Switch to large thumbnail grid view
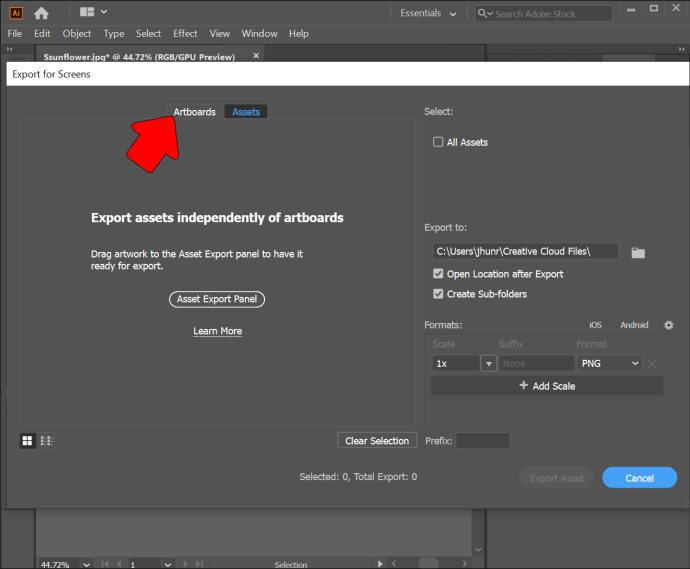690x569 pixels. point(28,440)
